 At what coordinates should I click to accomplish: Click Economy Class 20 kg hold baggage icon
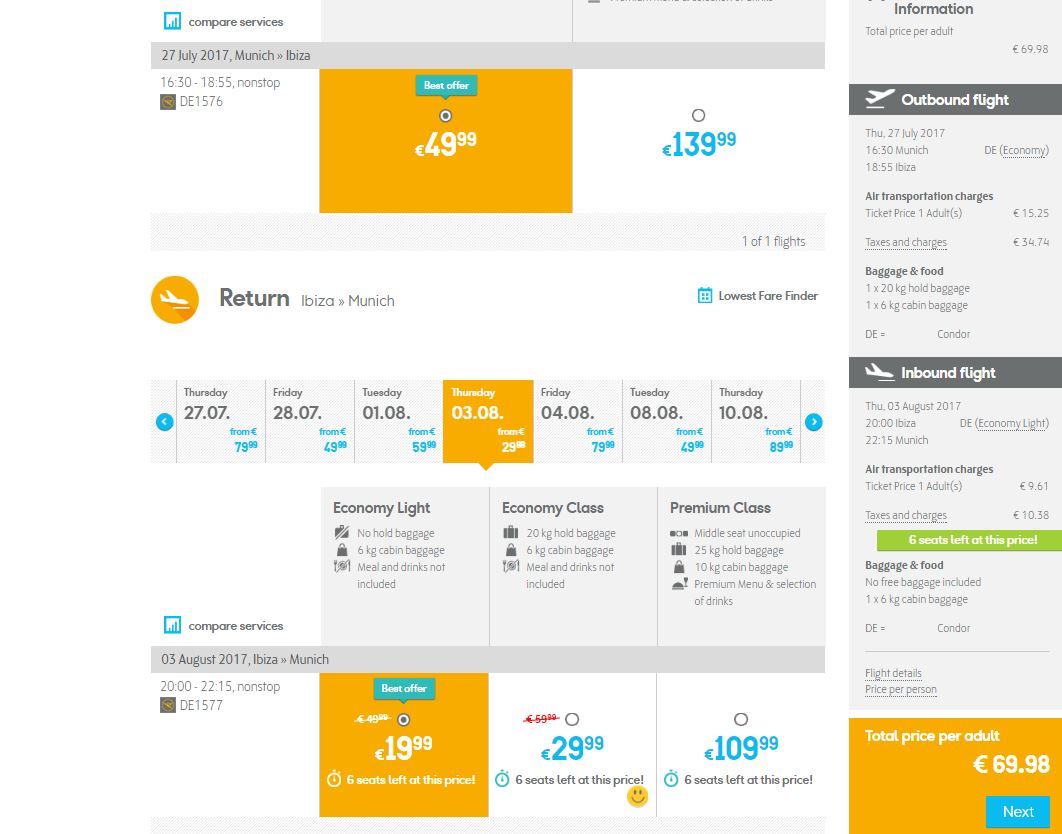point(511,533)
